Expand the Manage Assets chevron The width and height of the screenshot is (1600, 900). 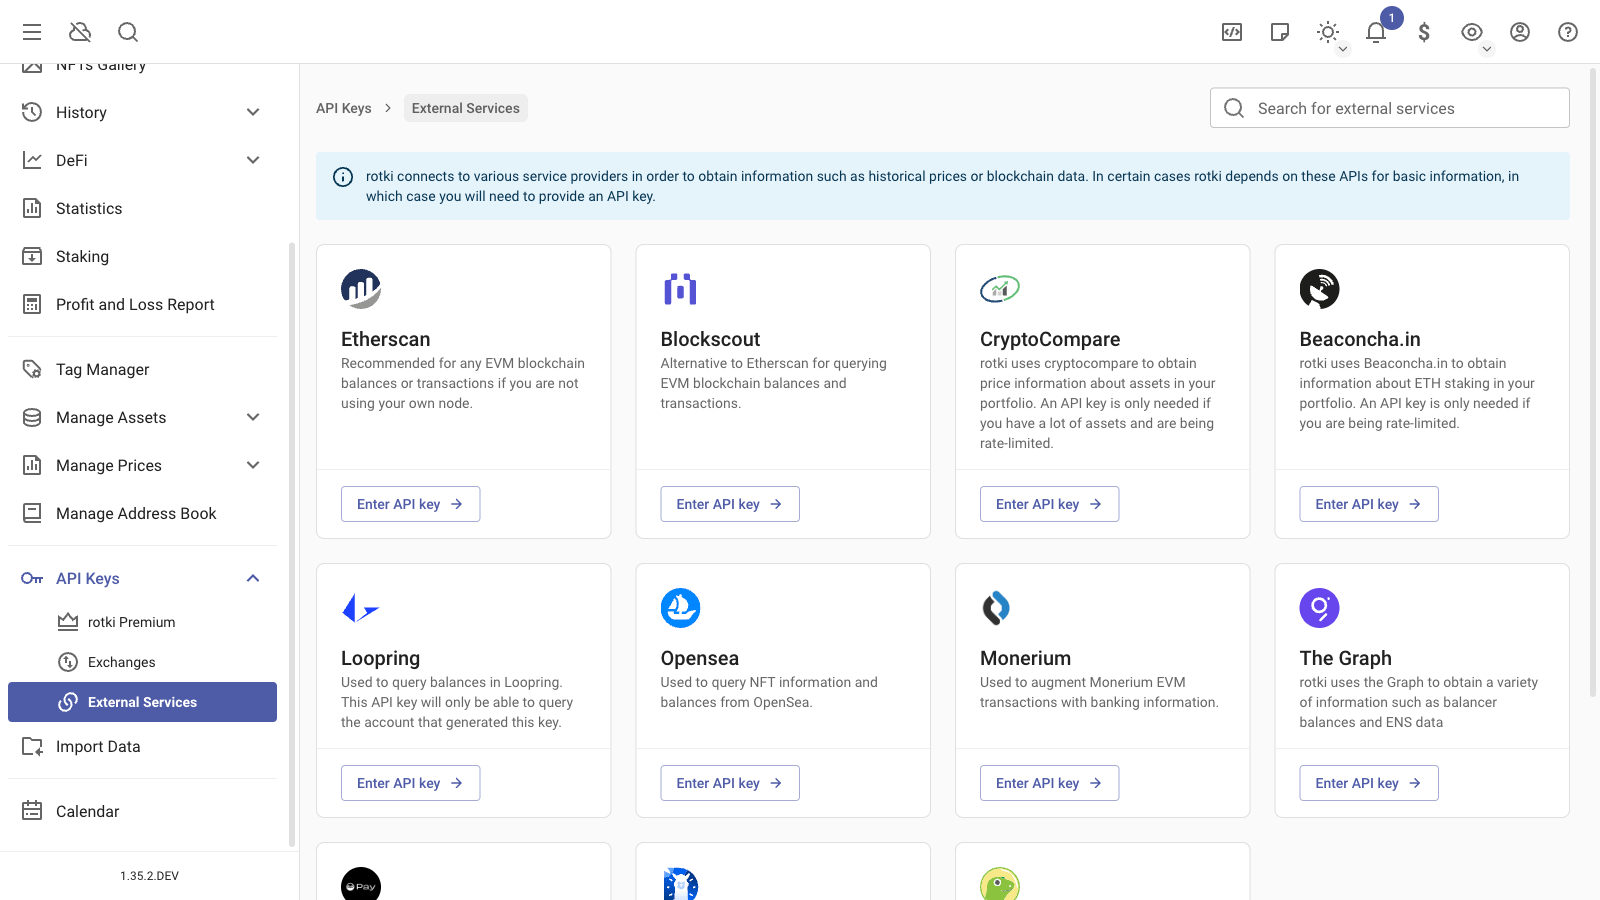coord(253,417)
